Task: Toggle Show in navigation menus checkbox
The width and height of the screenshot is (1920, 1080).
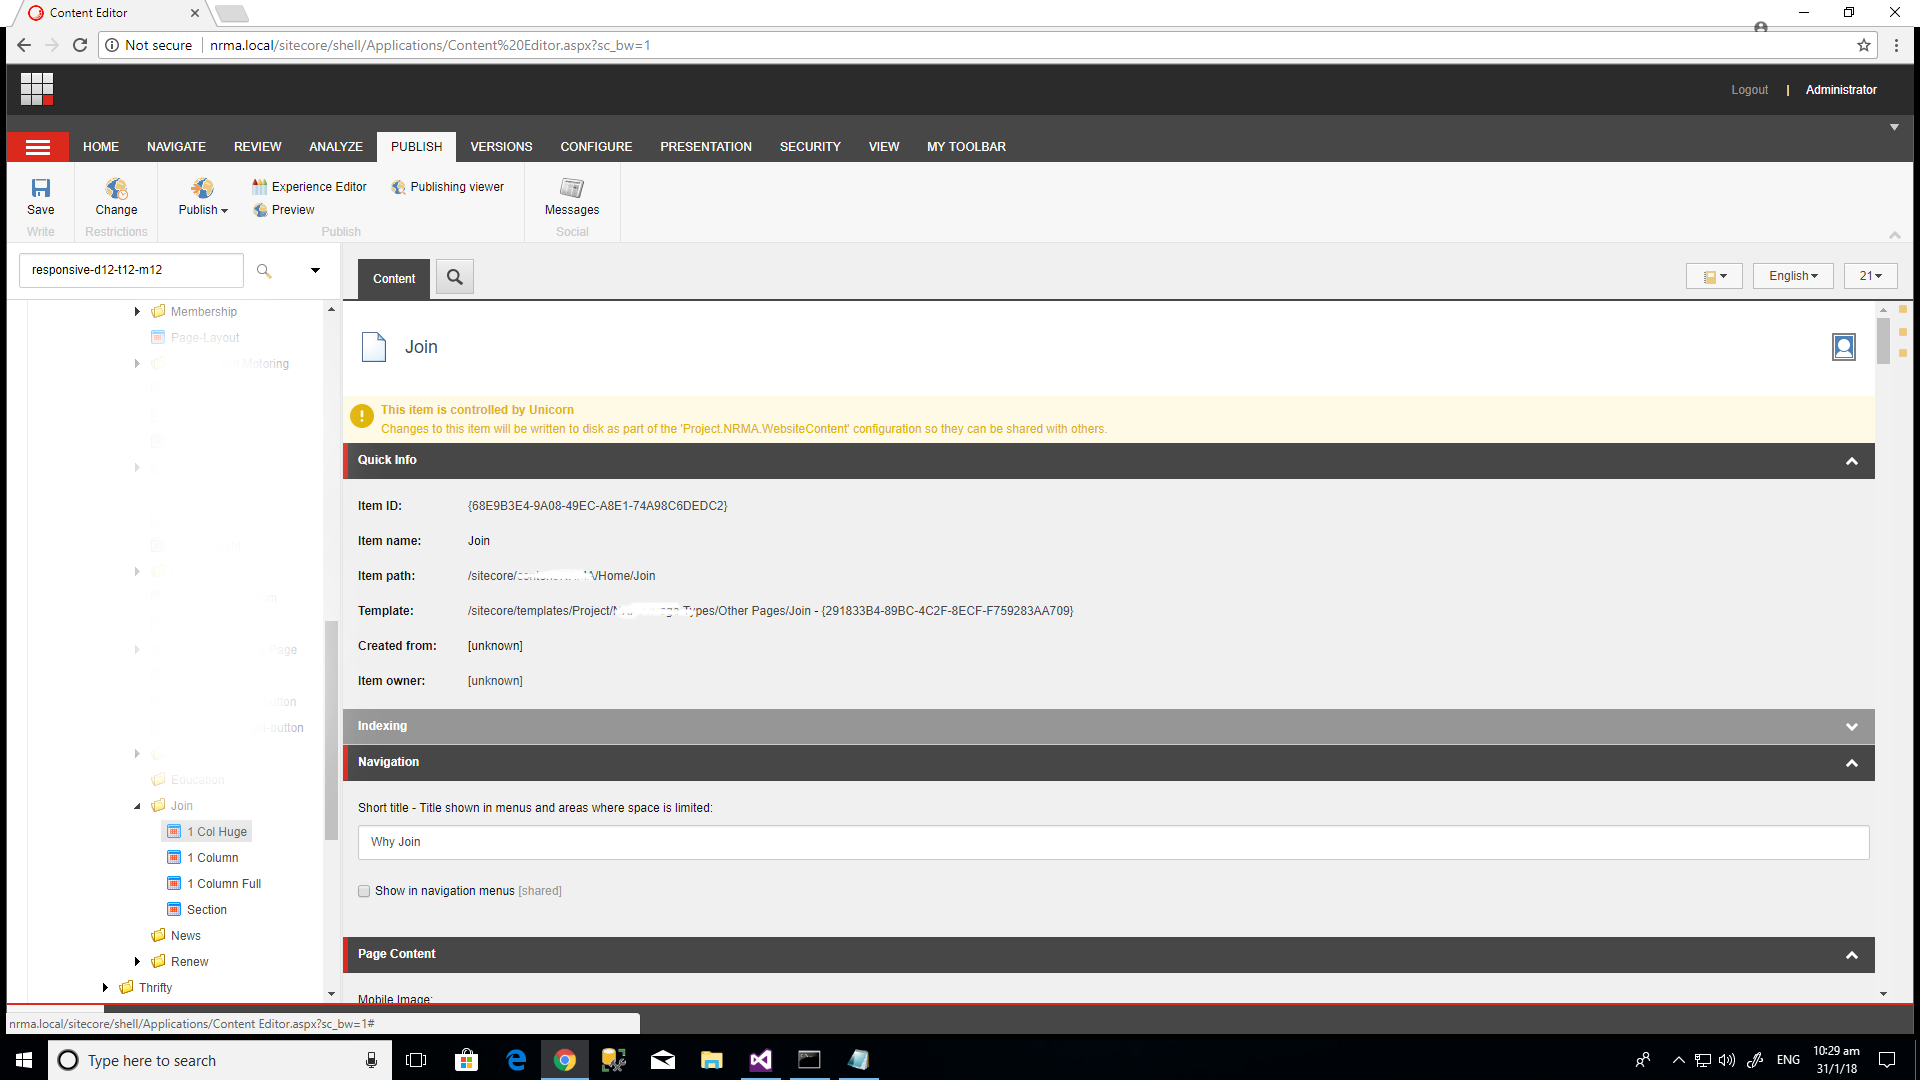Action: (x=364, y=890)
